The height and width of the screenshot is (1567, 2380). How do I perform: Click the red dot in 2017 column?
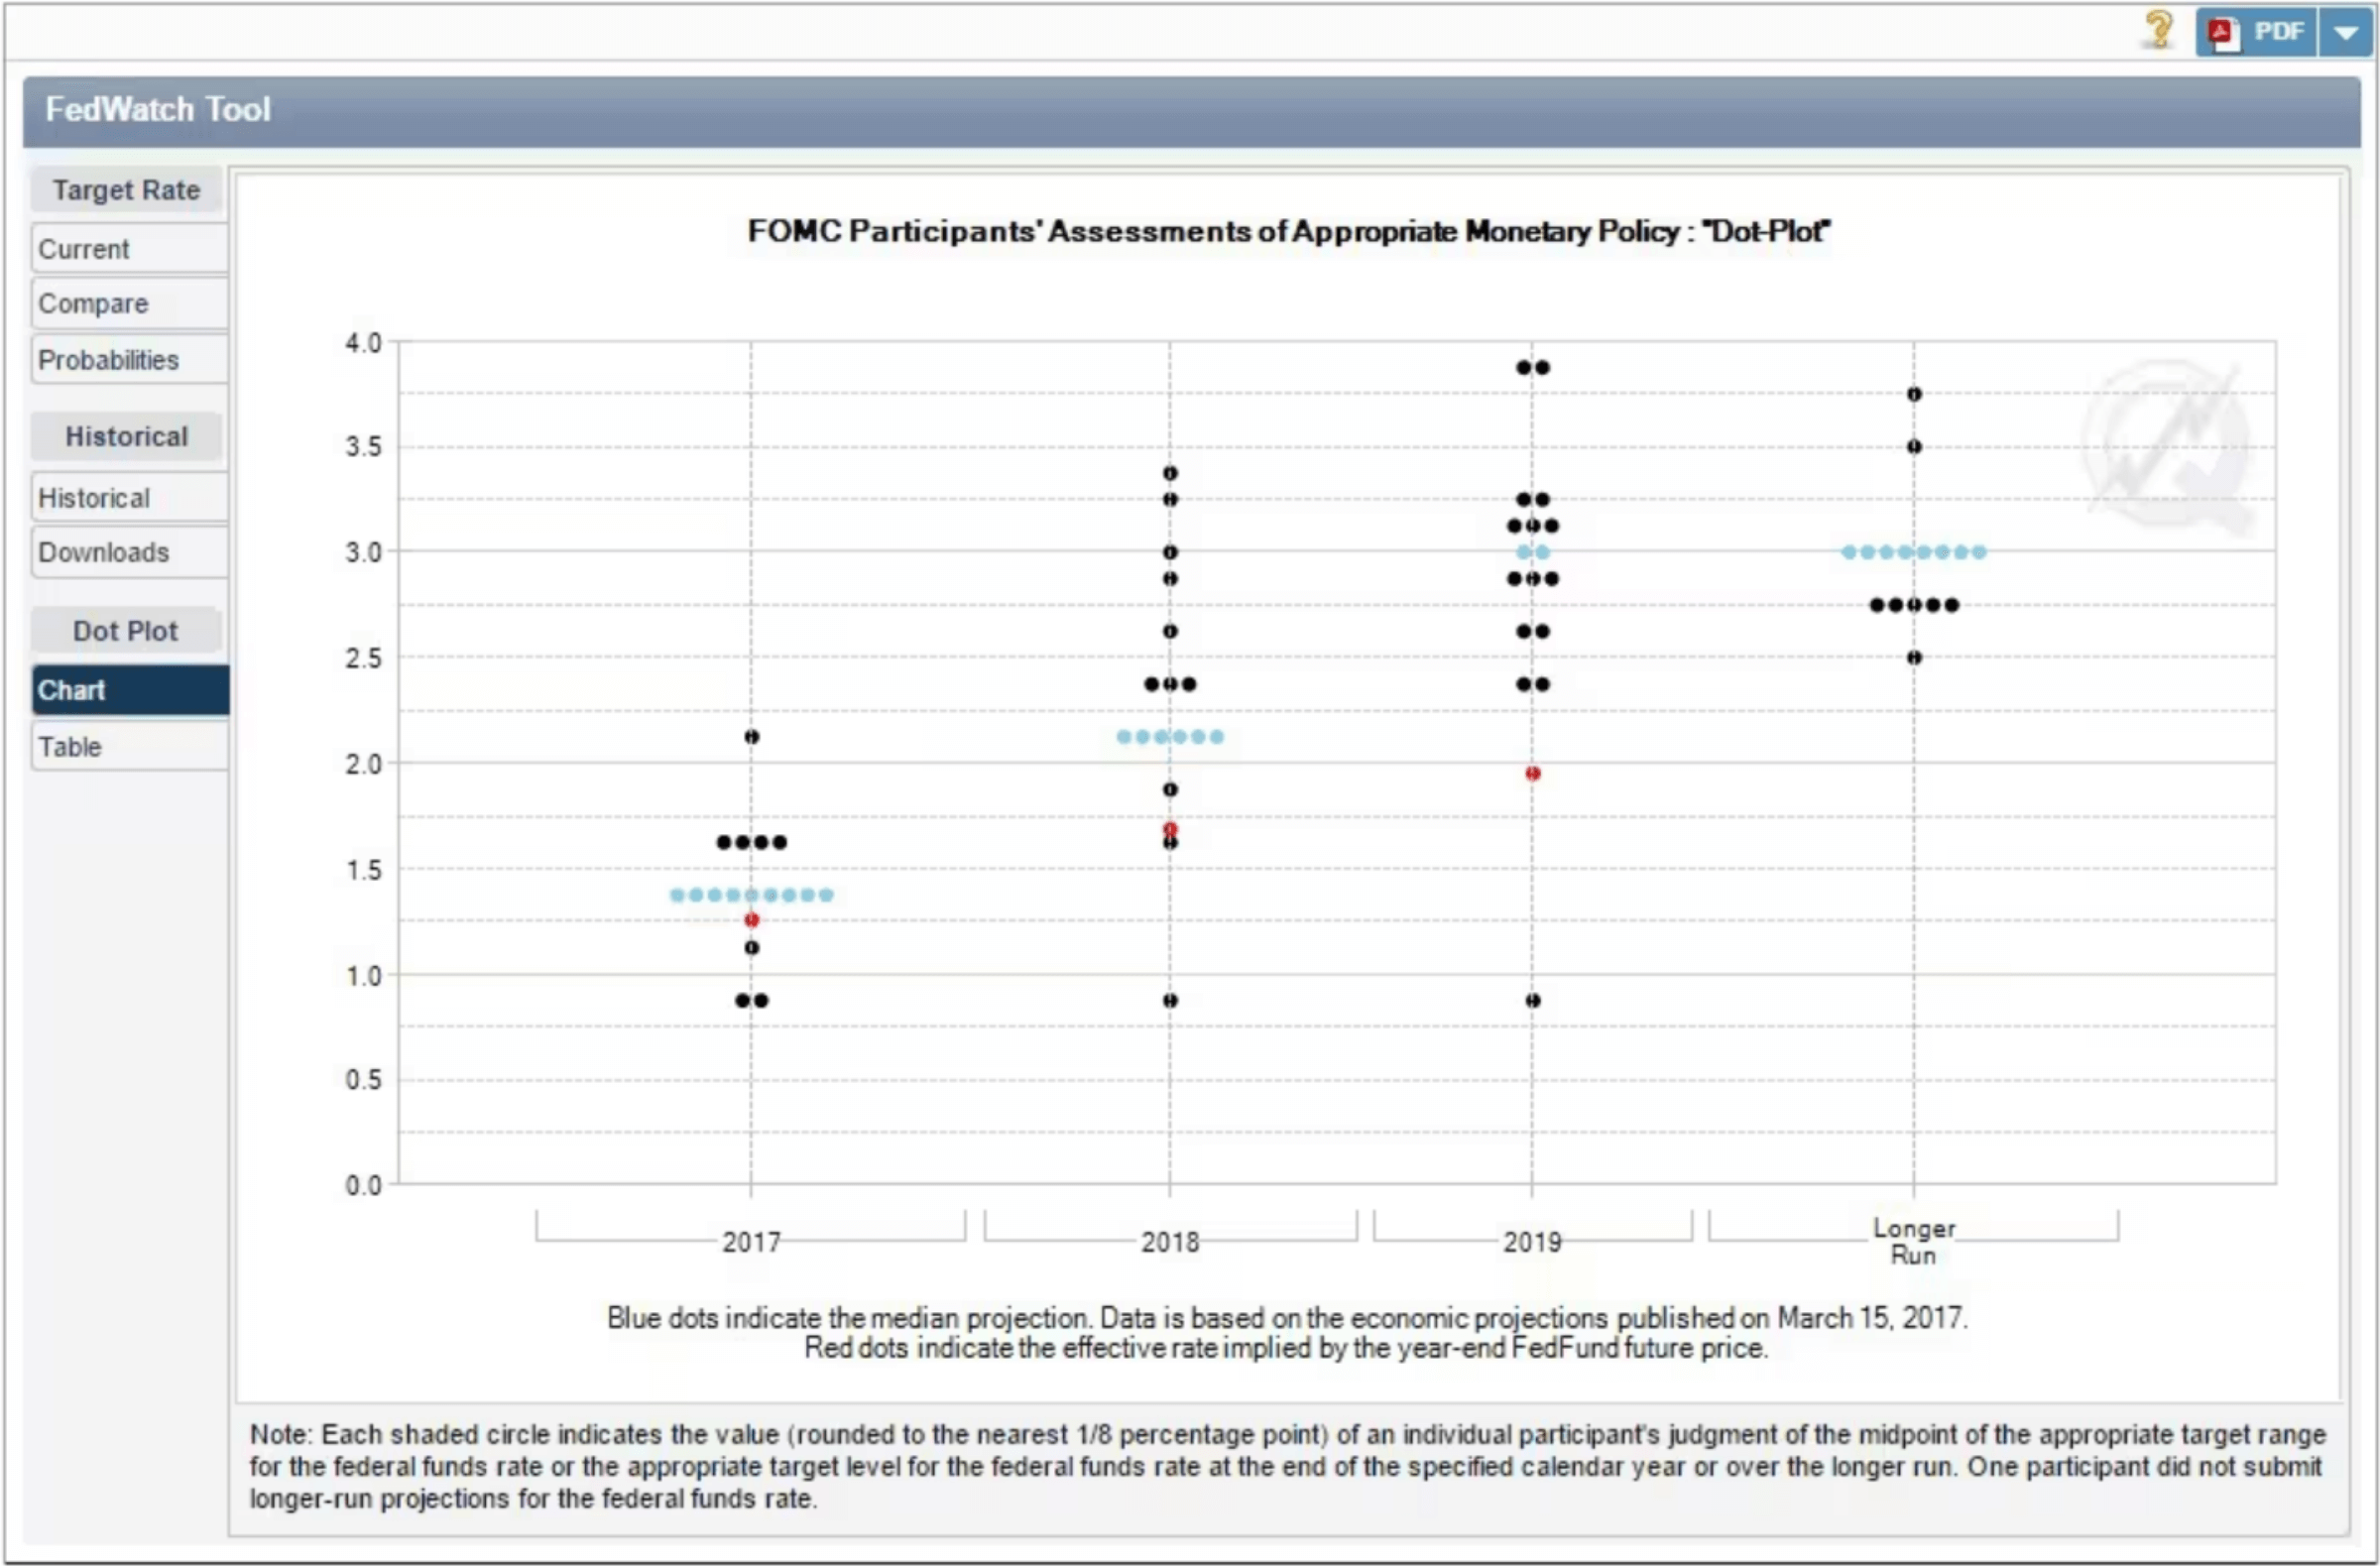click(x=751, y=920)
